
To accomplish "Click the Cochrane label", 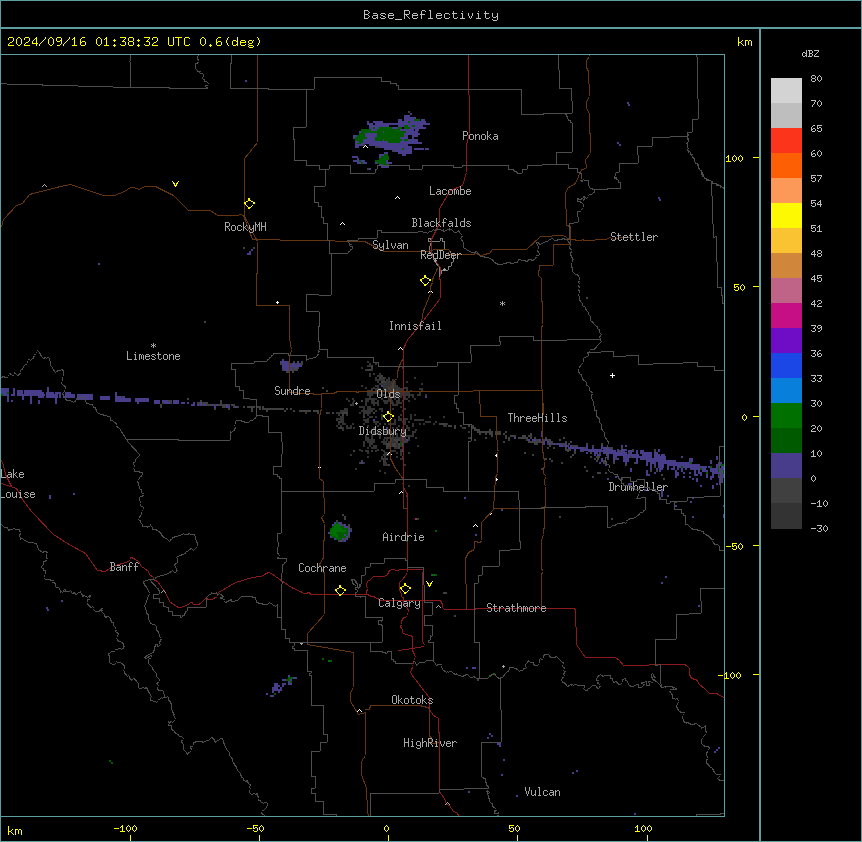I will 322,568.
